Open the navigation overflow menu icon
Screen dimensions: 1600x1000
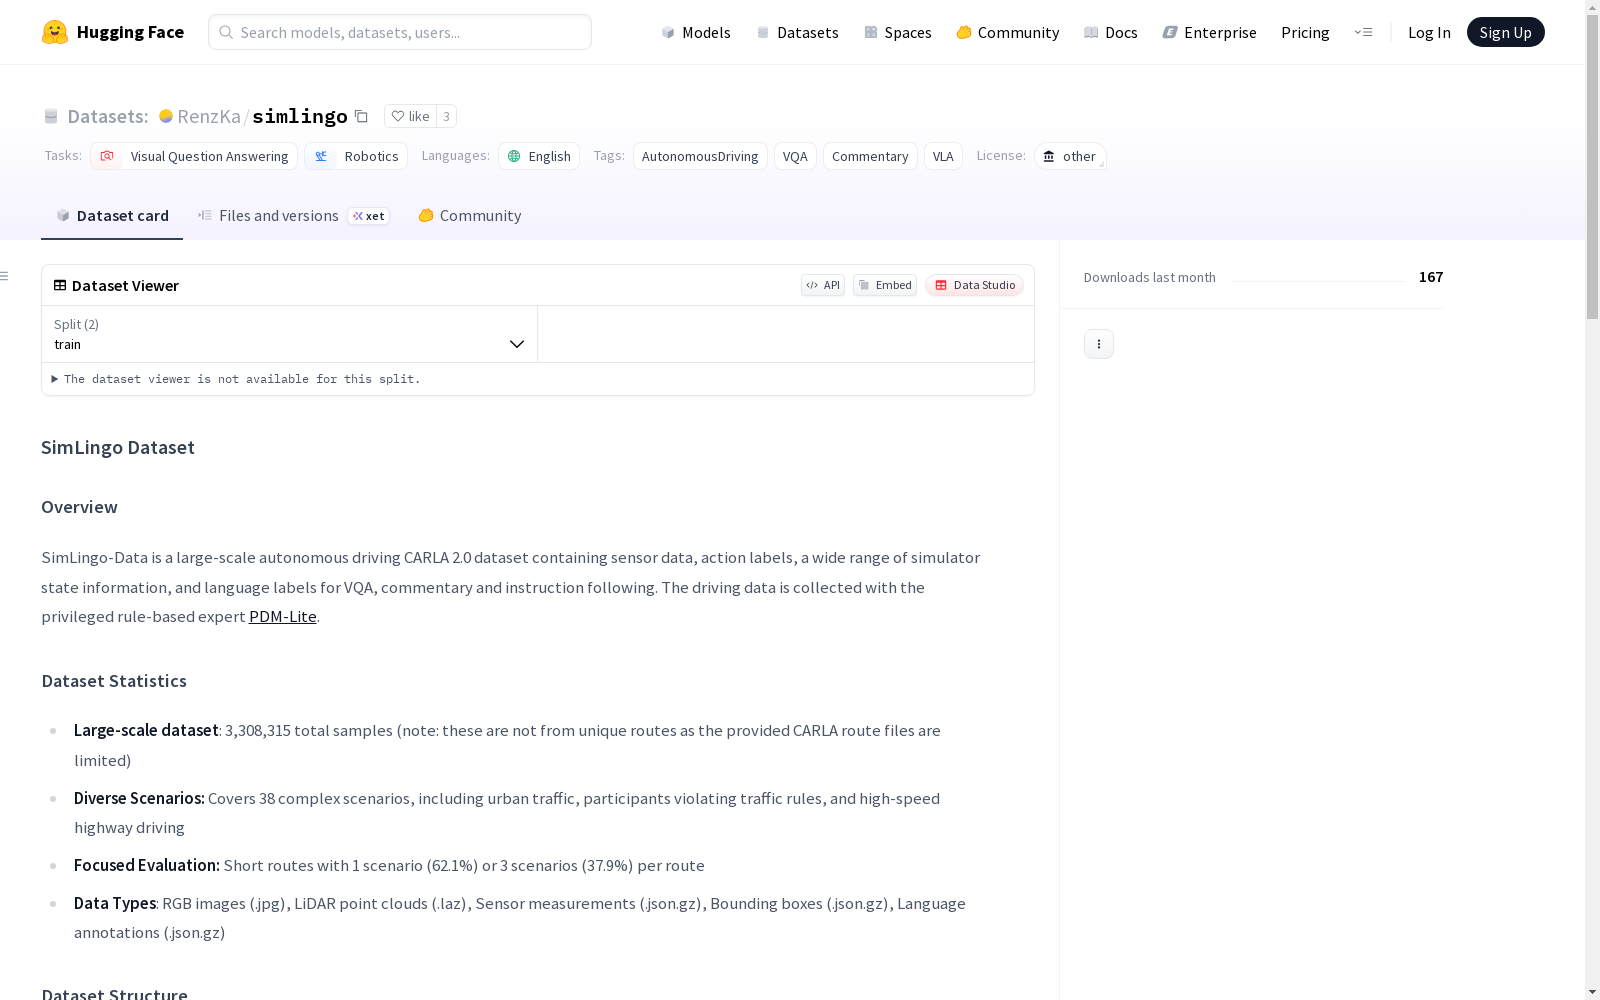[x=1363, y=32]
